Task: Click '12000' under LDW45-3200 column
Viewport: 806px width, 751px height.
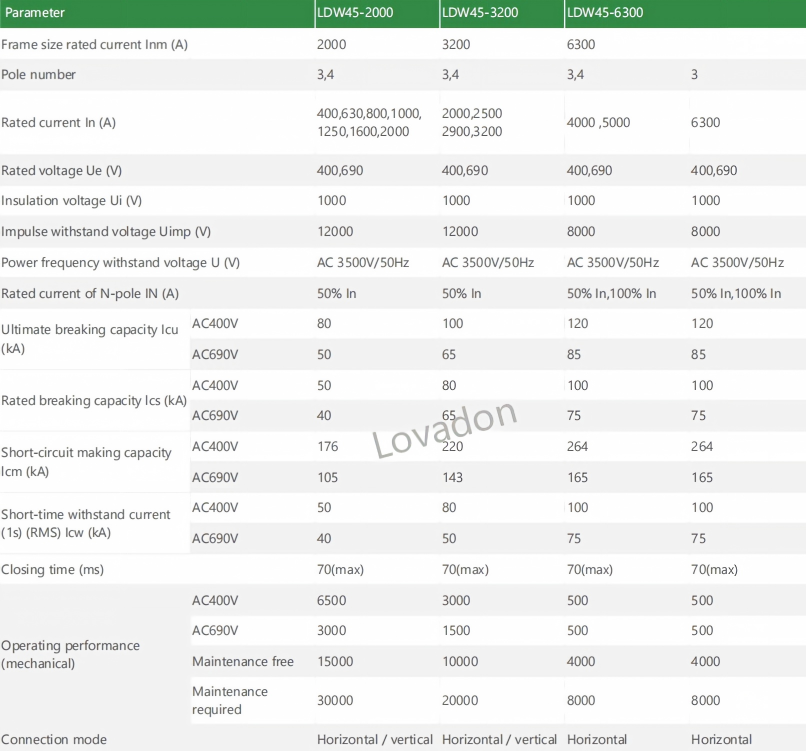Action: tap(460, 231)
